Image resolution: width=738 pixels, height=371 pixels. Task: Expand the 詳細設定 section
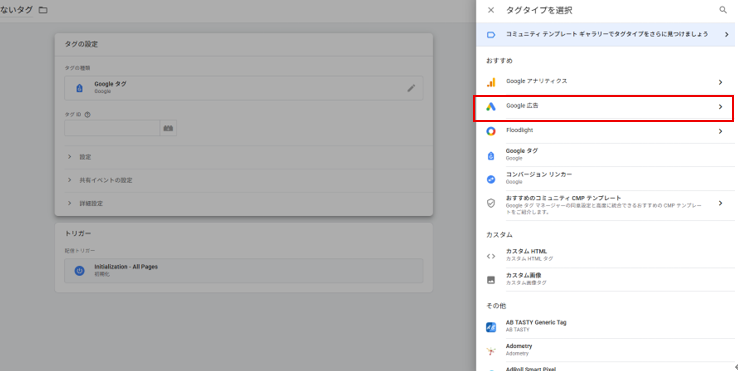[244, 203]
